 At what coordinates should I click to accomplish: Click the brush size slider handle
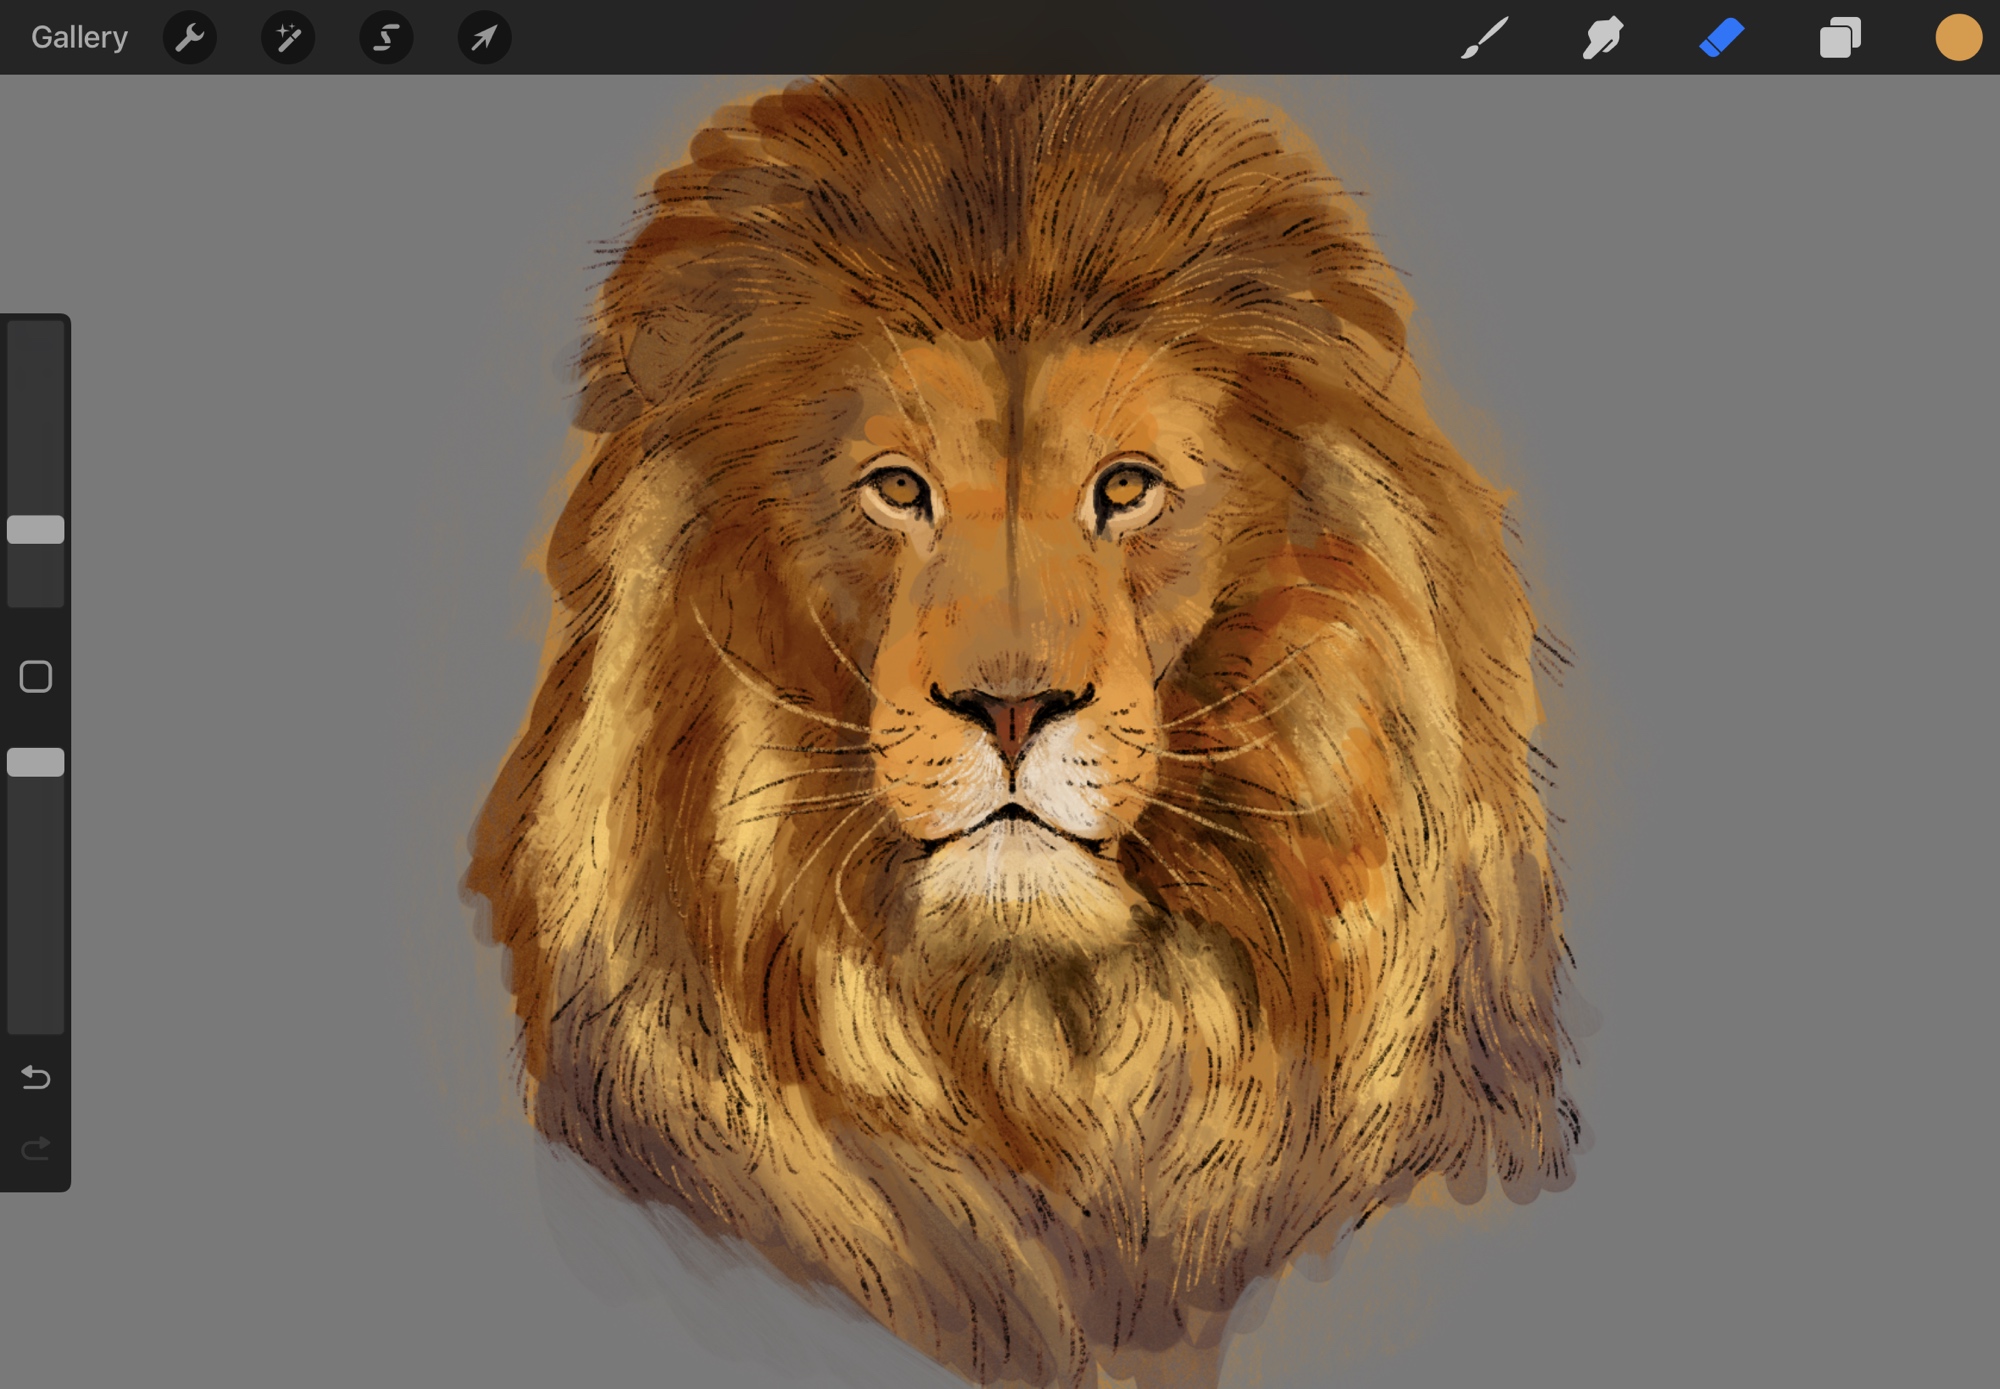(x=36, y=529)
